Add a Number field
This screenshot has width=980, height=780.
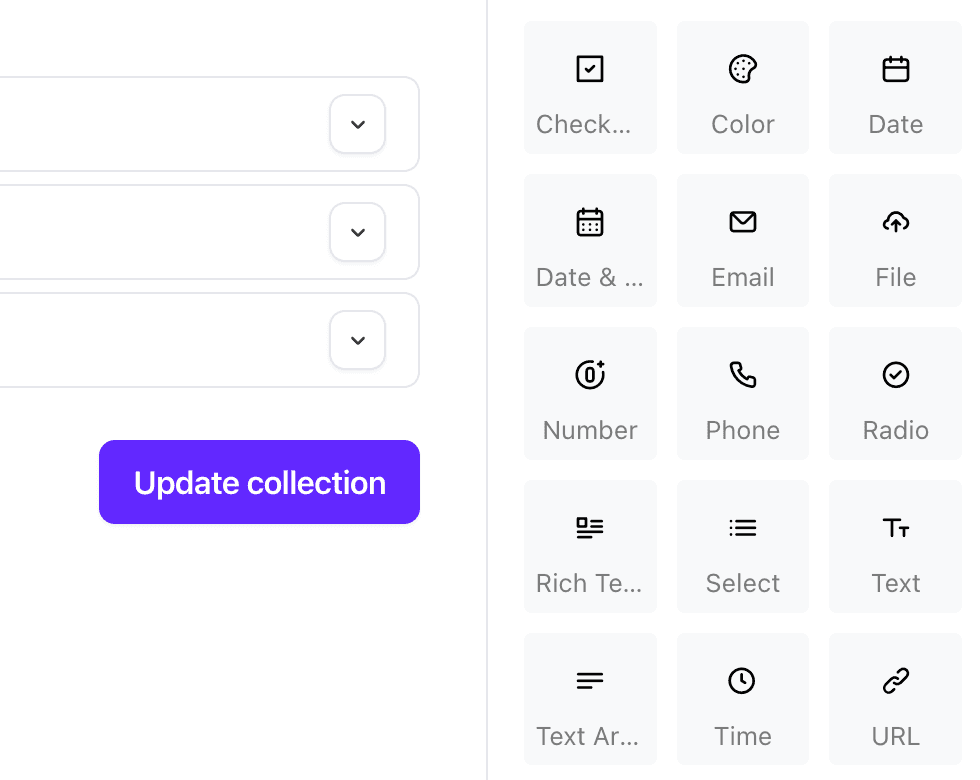point(590,393)
